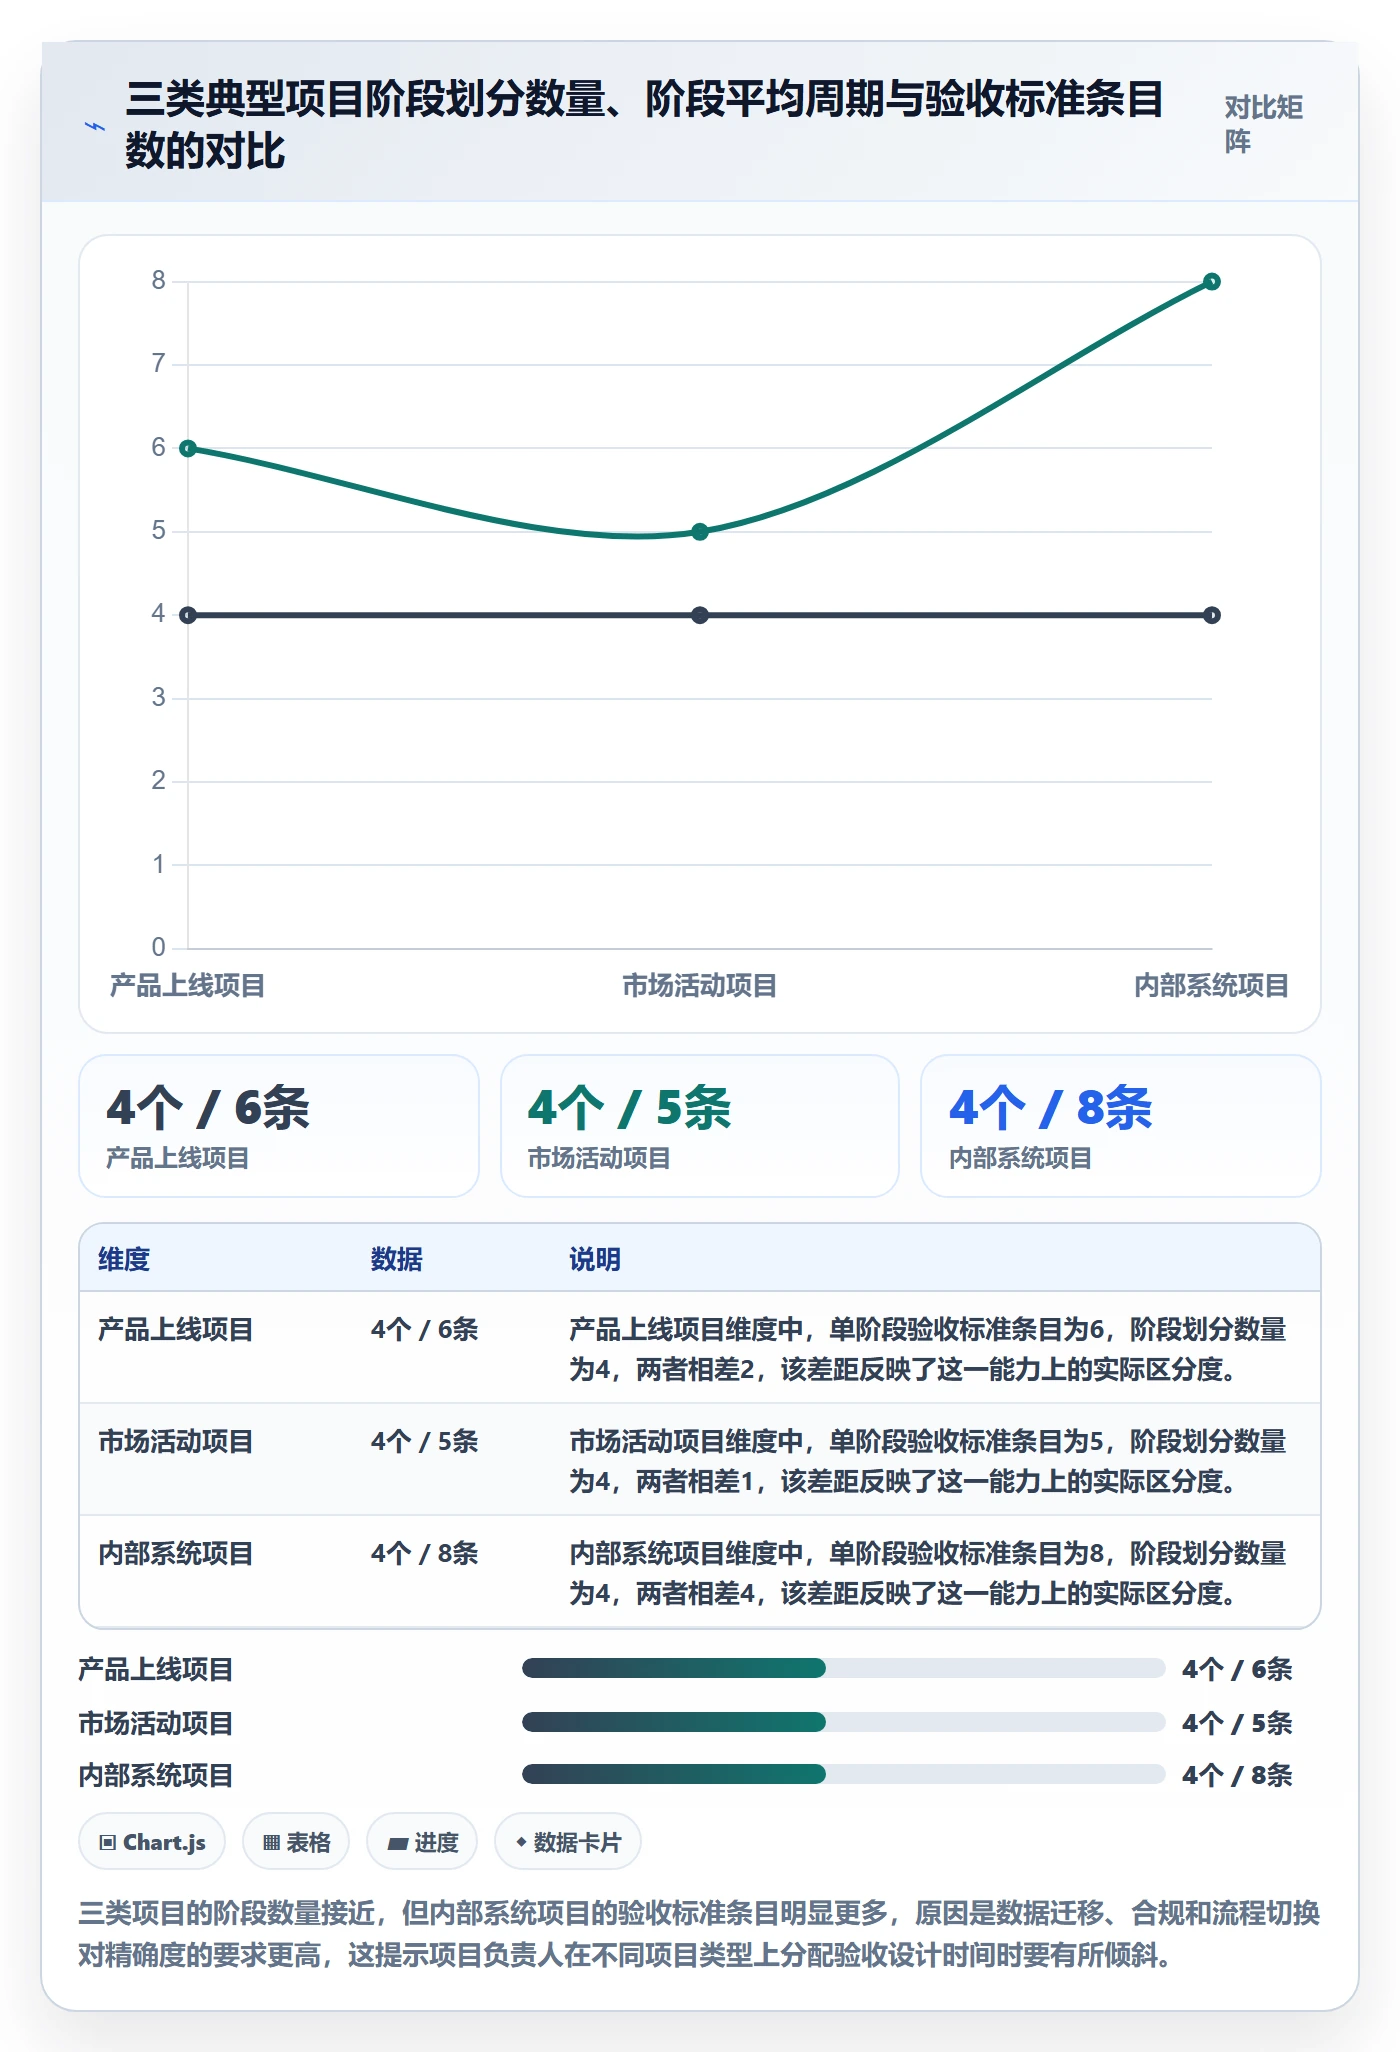Click the x-axis label 产品上线项目 under the chart

(x=188, y=986)
